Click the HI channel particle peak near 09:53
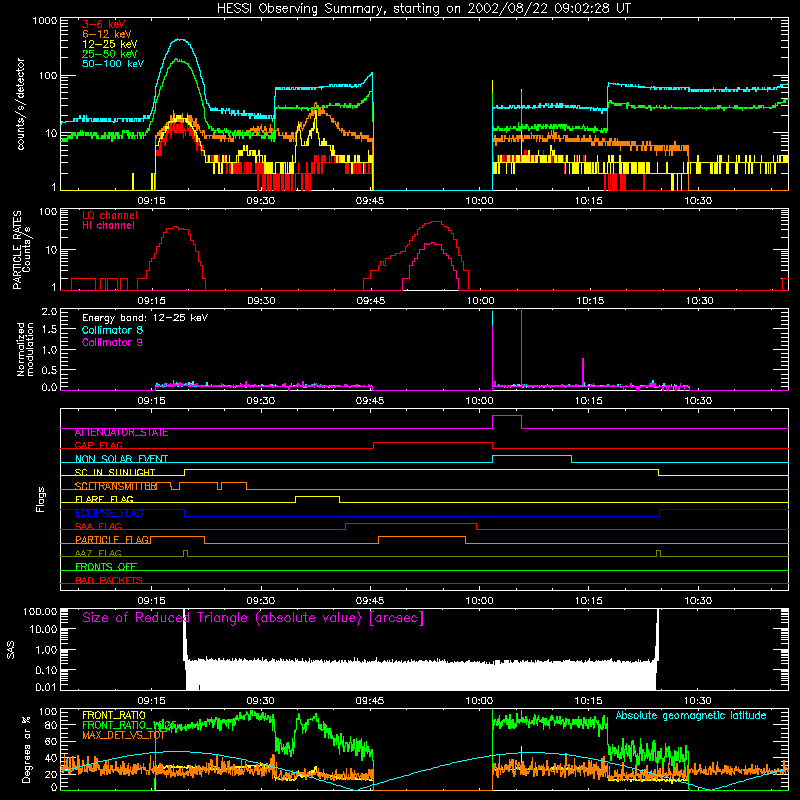Viewport: 800px width, 800px height. [433, 243]
